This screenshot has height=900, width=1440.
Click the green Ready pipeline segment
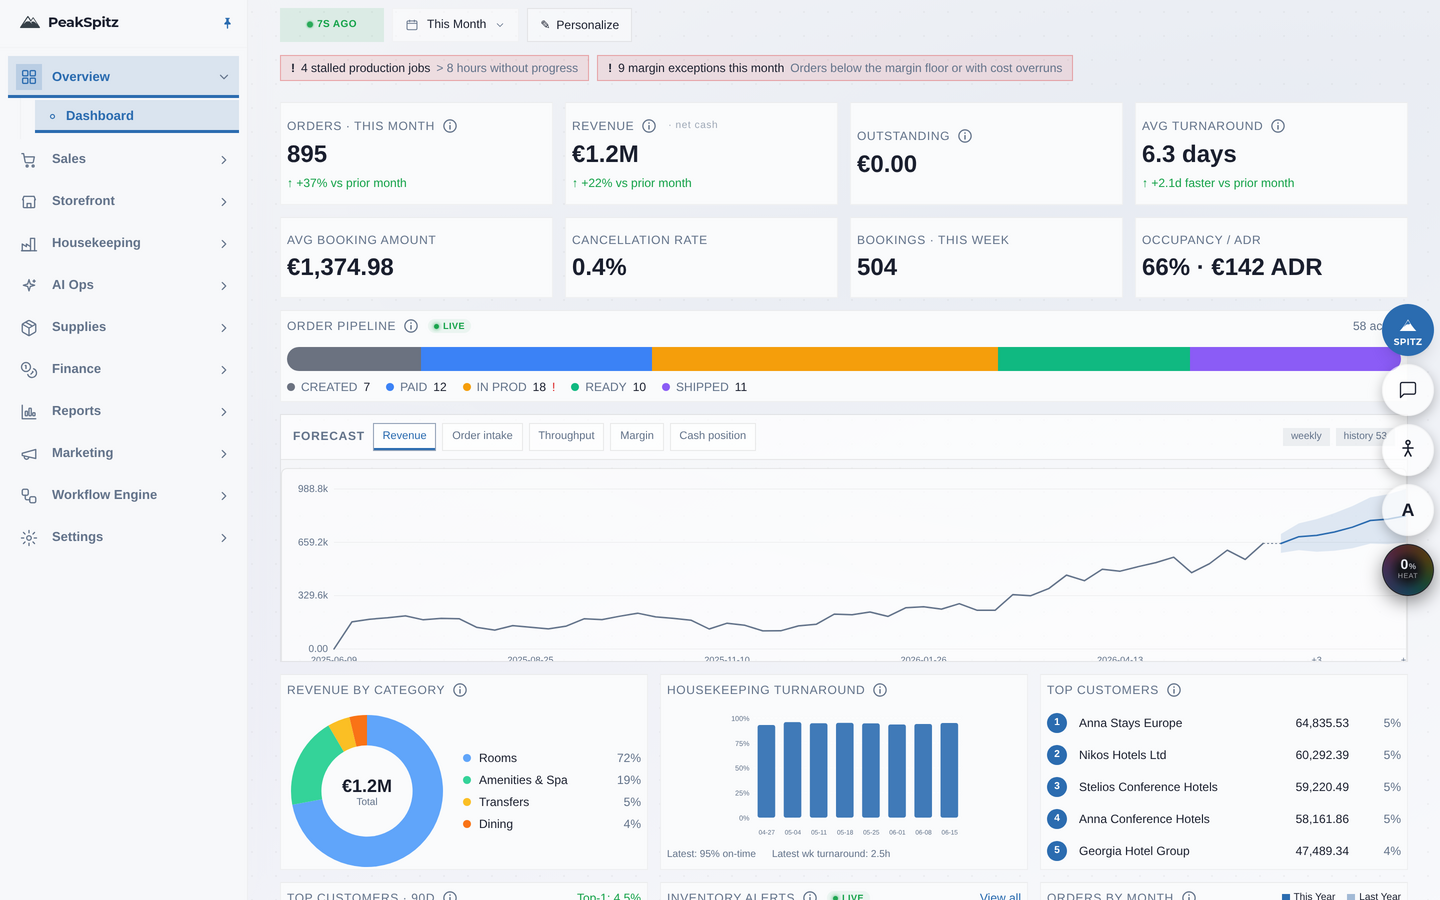pyautogui.click(x=1094, y=359)
